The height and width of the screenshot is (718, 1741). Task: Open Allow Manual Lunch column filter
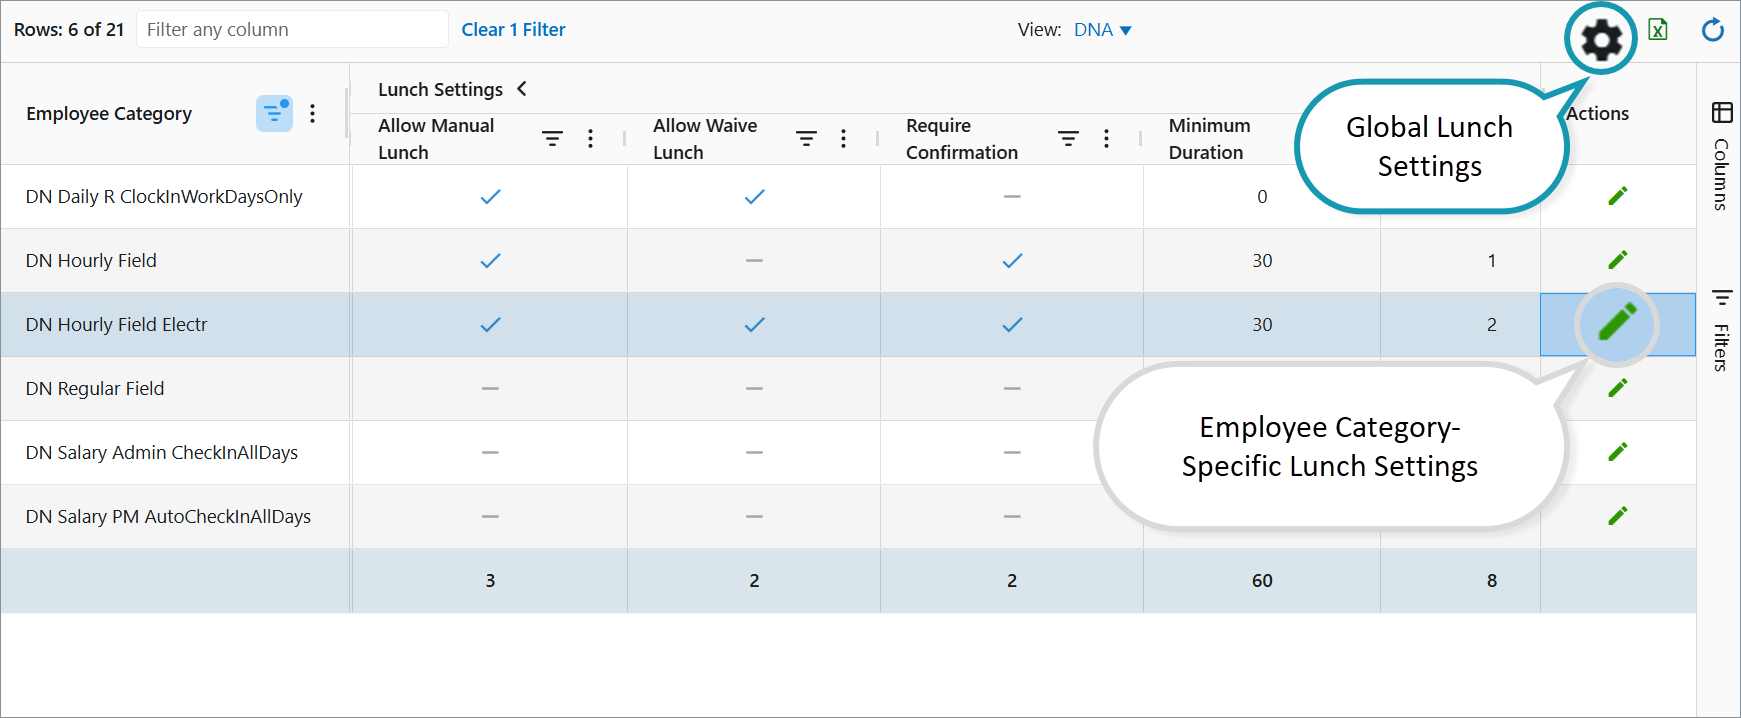[552, 139]
